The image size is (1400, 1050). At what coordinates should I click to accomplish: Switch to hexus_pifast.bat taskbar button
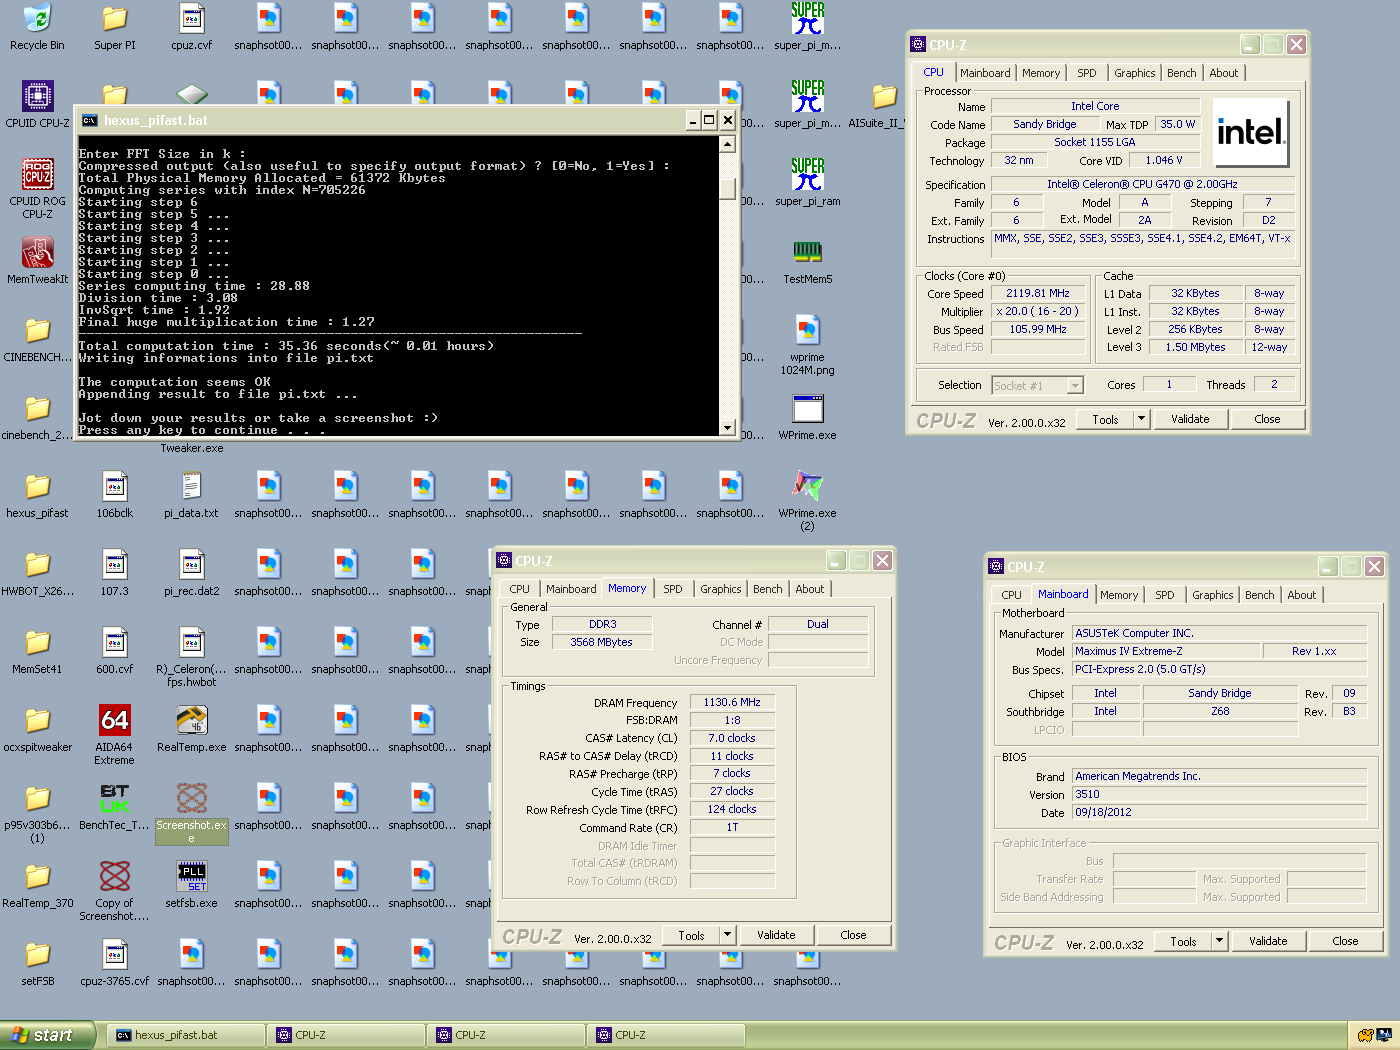click(x=185, y=1035)
